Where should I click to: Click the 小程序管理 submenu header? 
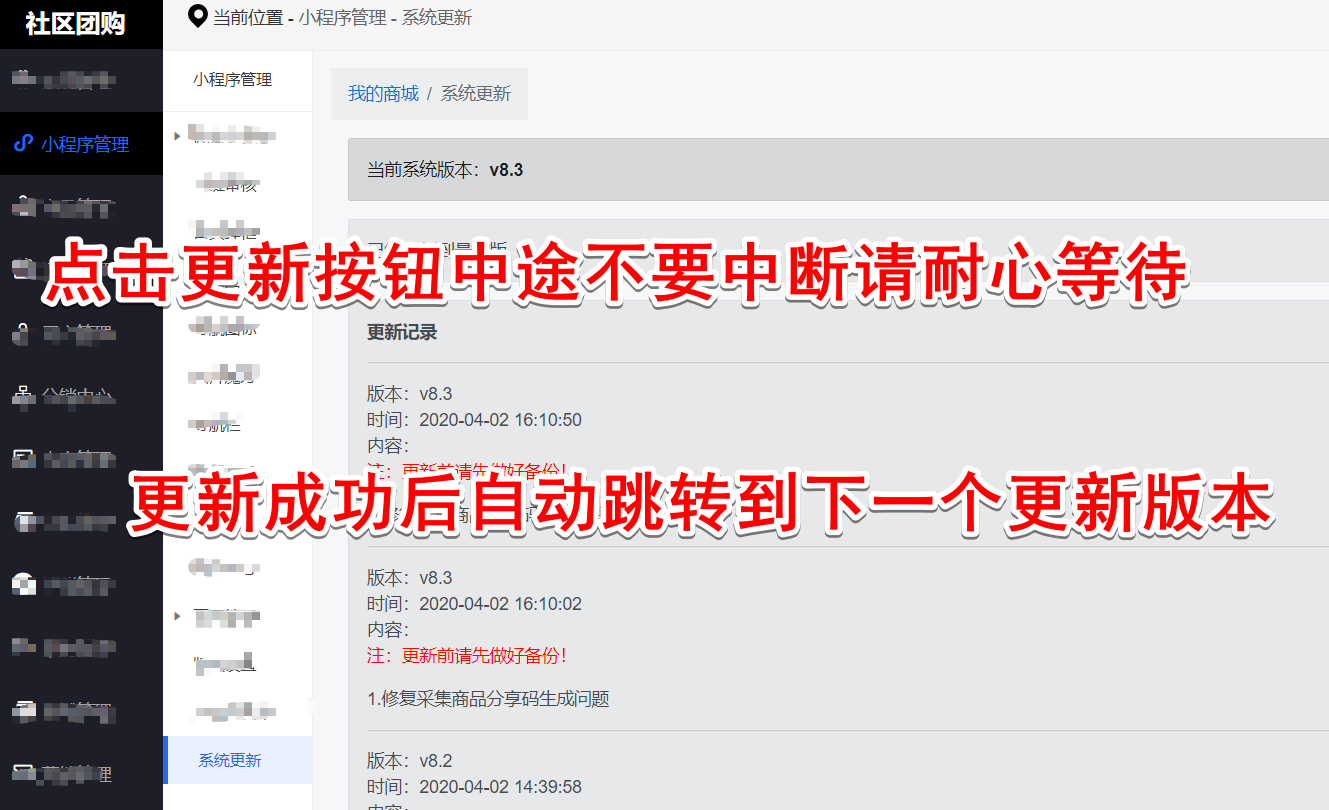(233, 80)
